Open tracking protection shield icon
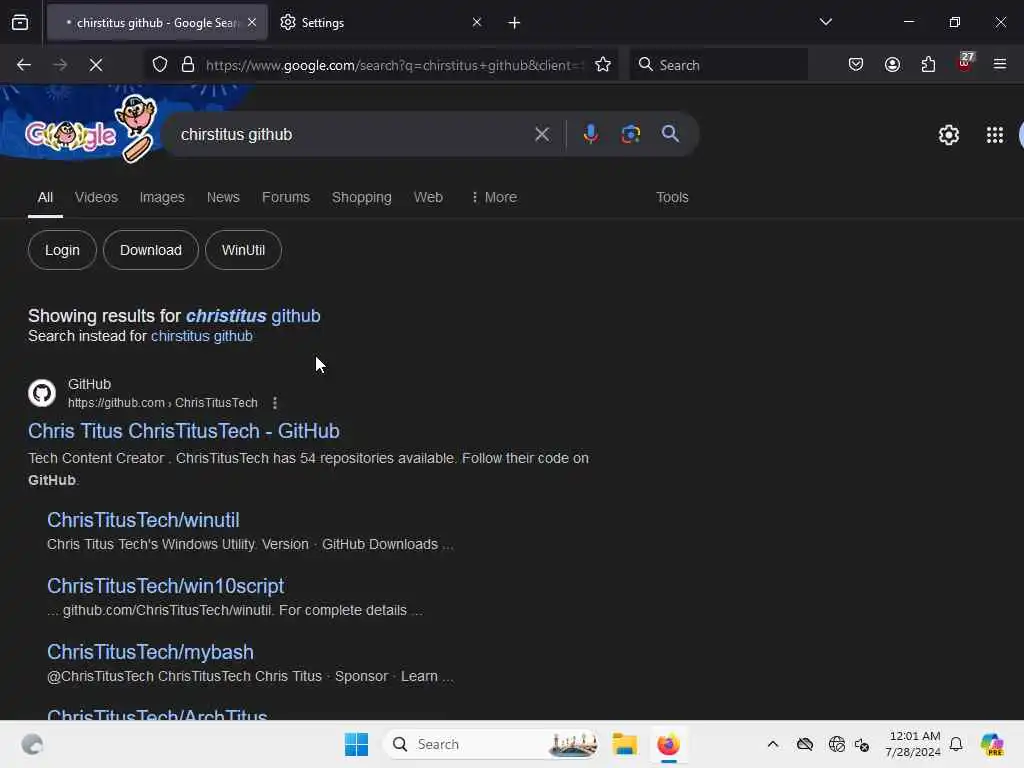 pyautogui.click(x=160, y=65)
